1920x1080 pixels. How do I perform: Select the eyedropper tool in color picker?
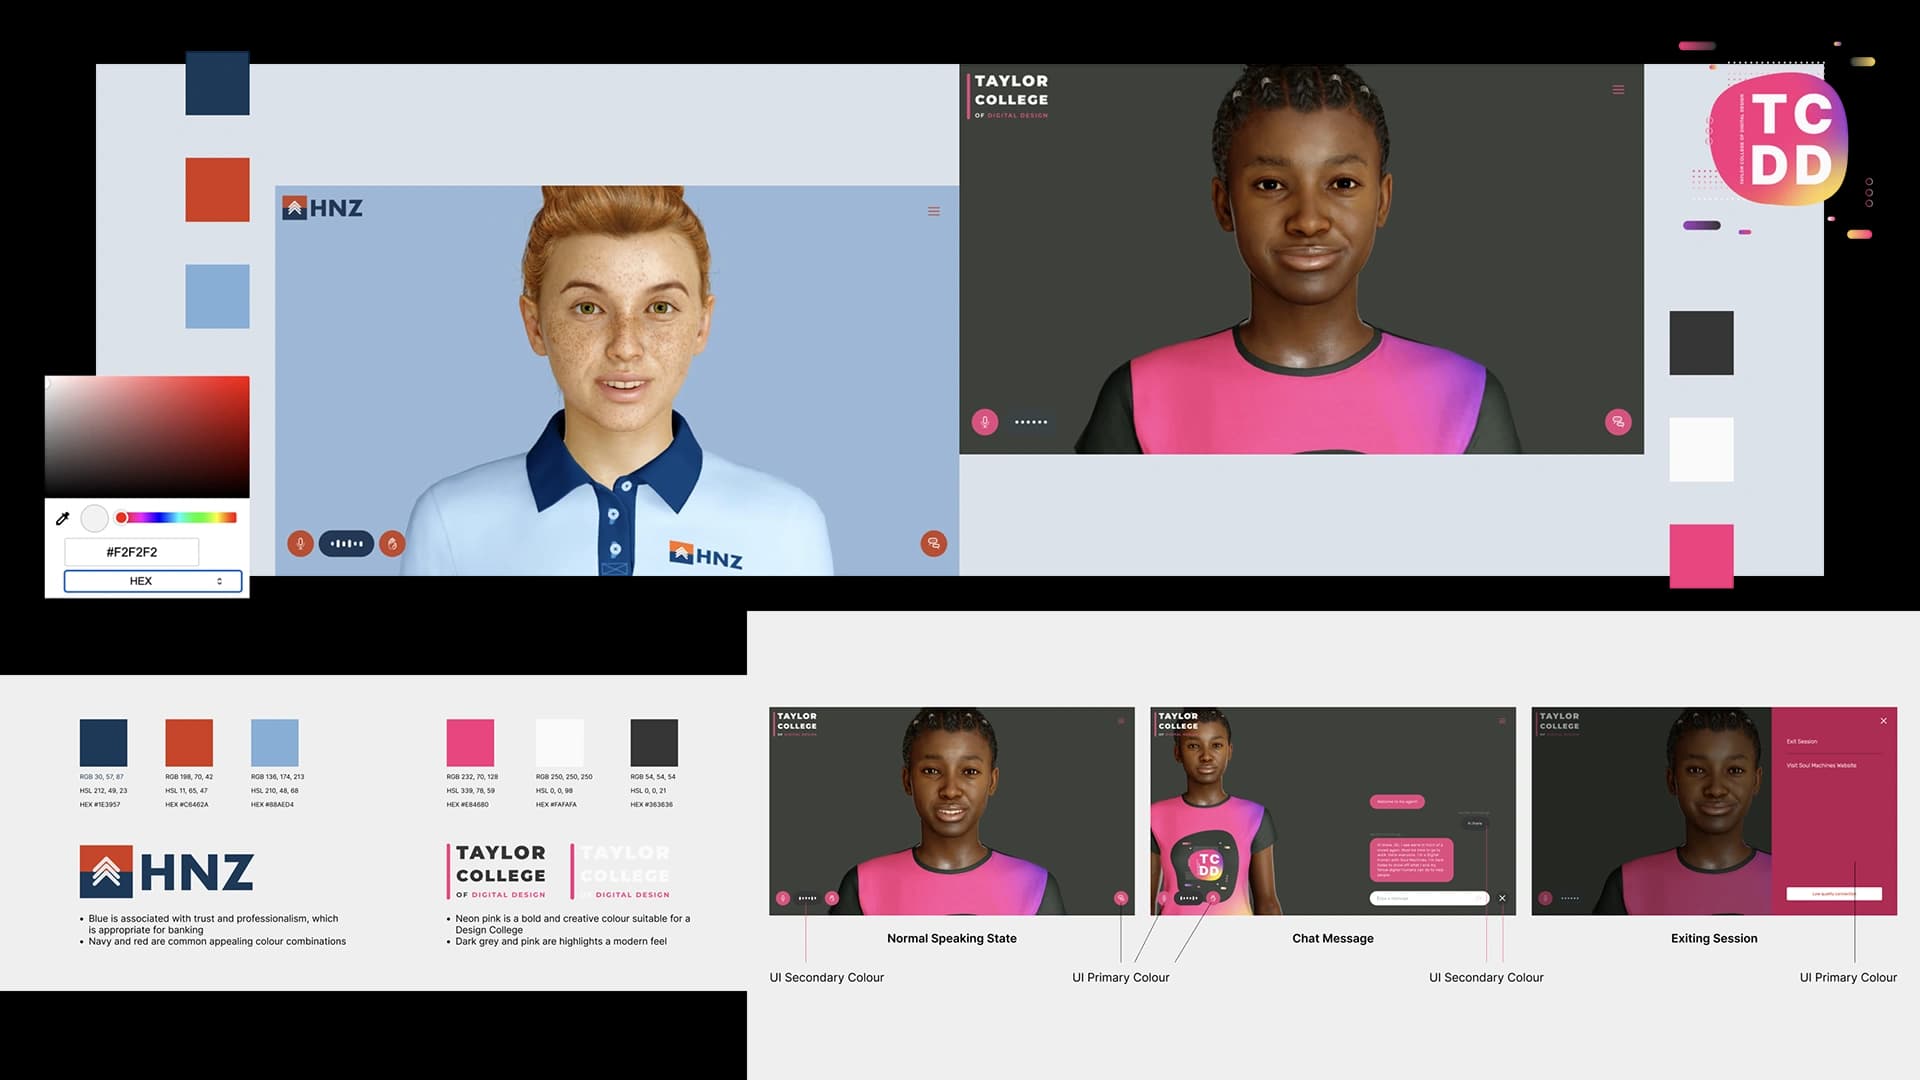coord(62,518)
